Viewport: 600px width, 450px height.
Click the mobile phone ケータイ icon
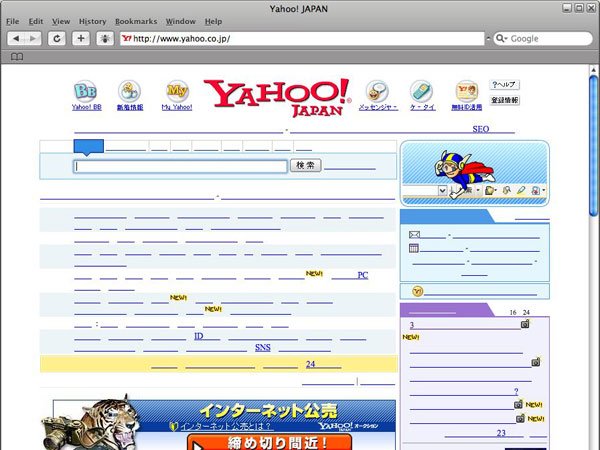click(x=421, y=91)
